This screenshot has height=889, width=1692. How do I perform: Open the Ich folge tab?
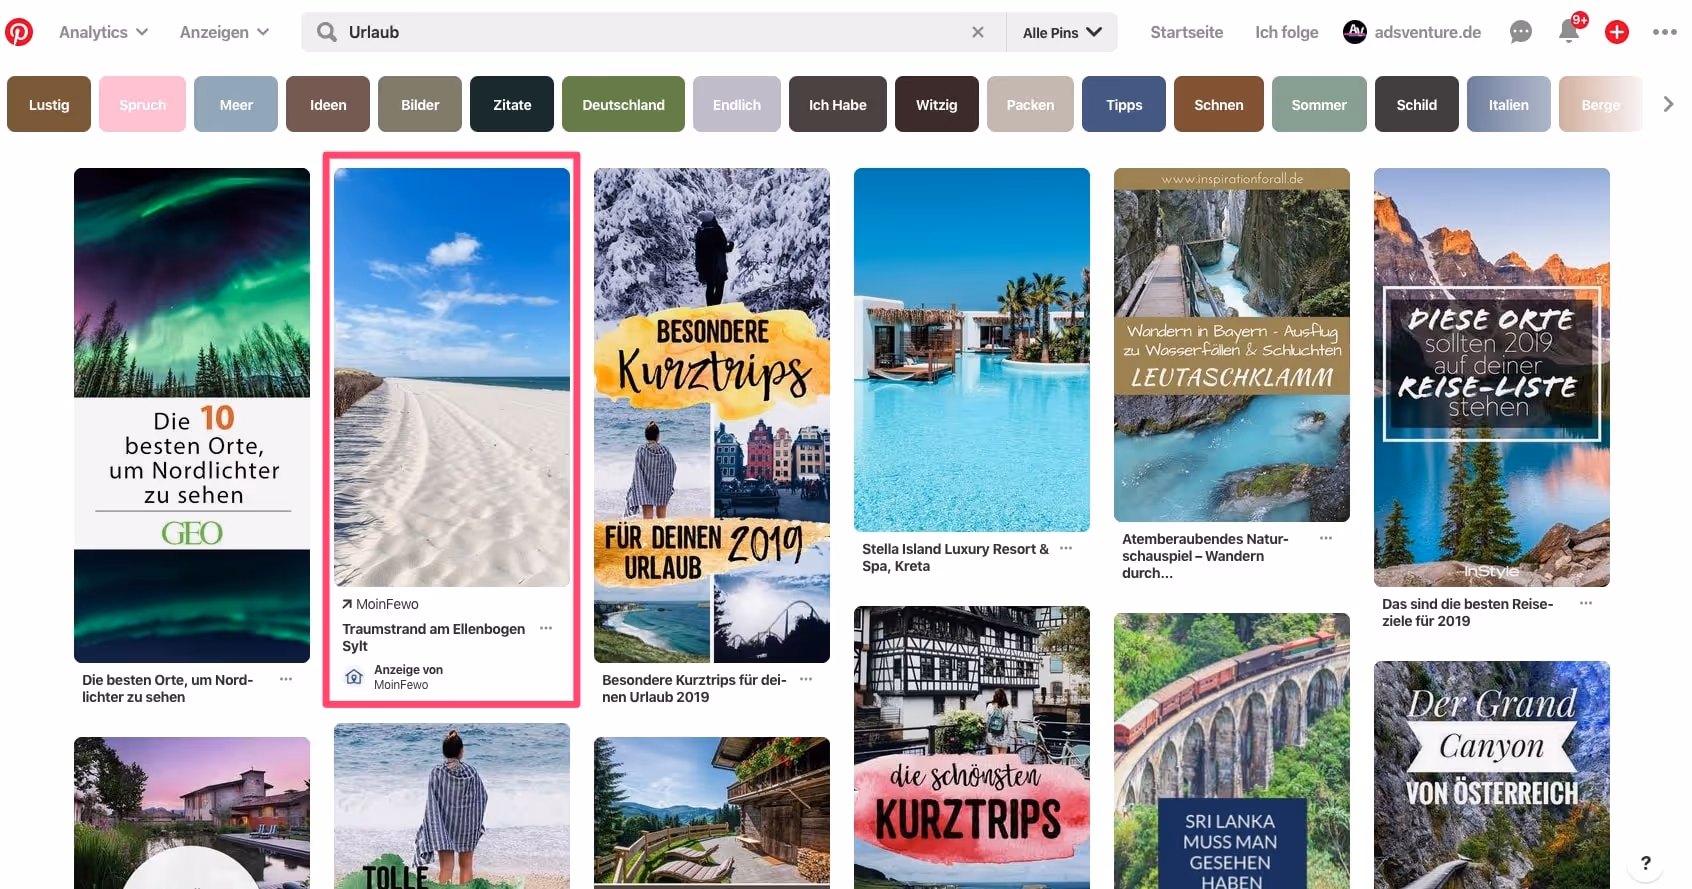tap(1286, 32)
